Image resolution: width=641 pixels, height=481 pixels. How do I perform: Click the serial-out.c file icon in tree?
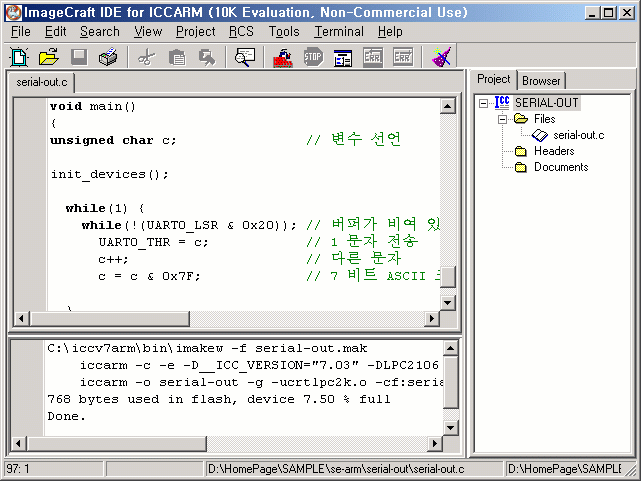540,135
